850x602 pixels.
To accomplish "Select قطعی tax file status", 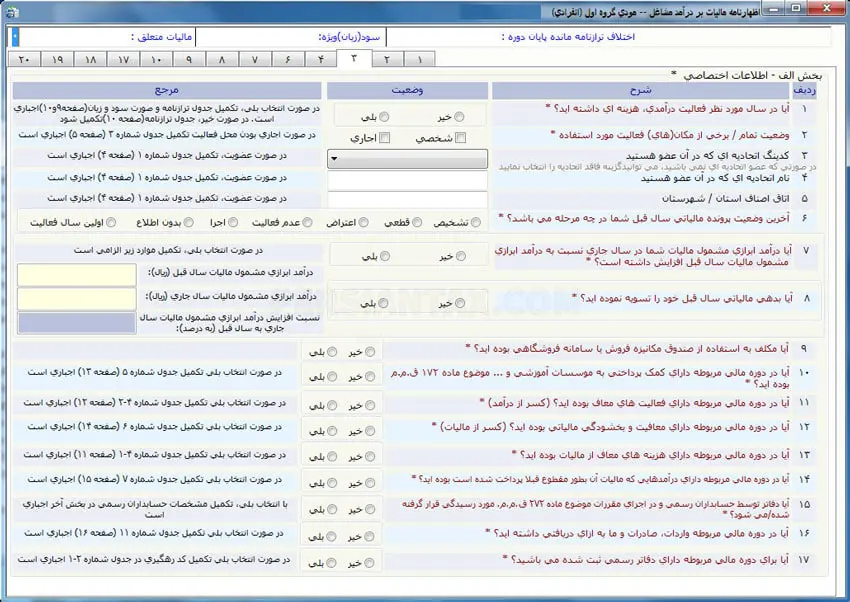I will click(417, 222).
